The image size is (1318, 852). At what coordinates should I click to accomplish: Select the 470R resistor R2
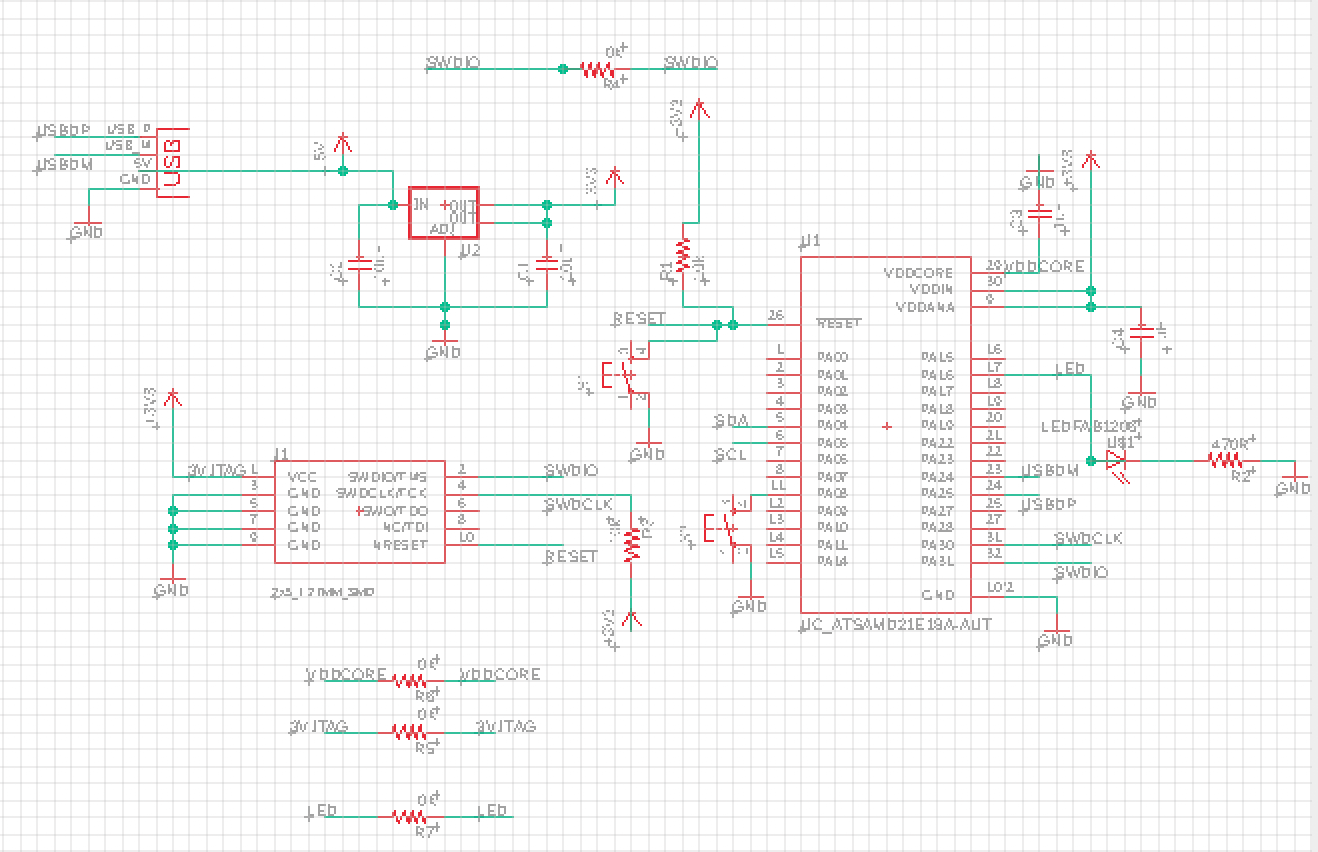click(x=1225, y=461)
